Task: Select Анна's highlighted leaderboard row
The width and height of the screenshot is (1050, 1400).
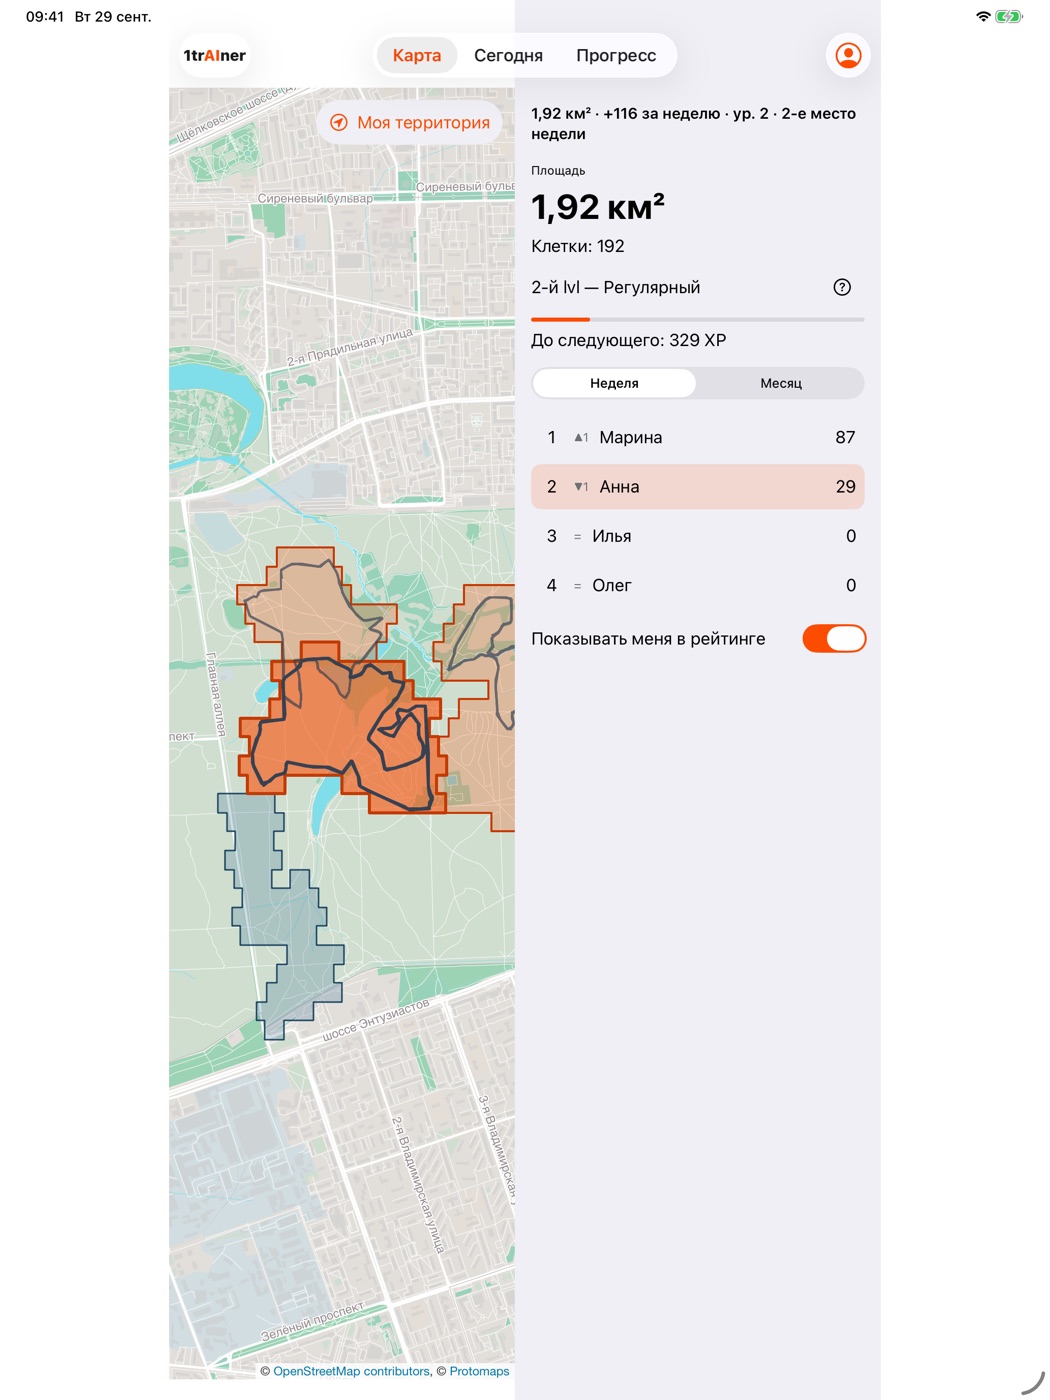Action: click(x=697, y=487)
